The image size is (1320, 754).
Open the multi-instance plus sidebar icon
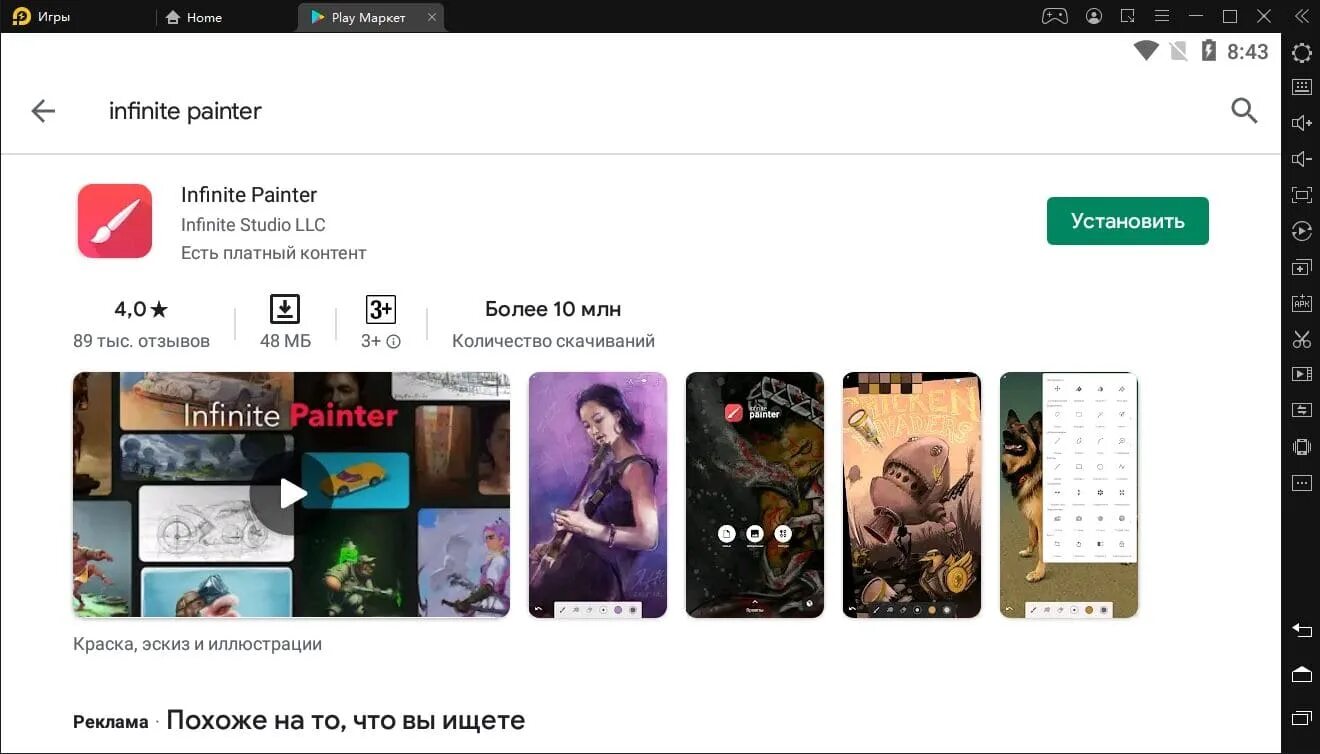point(1302,268)
